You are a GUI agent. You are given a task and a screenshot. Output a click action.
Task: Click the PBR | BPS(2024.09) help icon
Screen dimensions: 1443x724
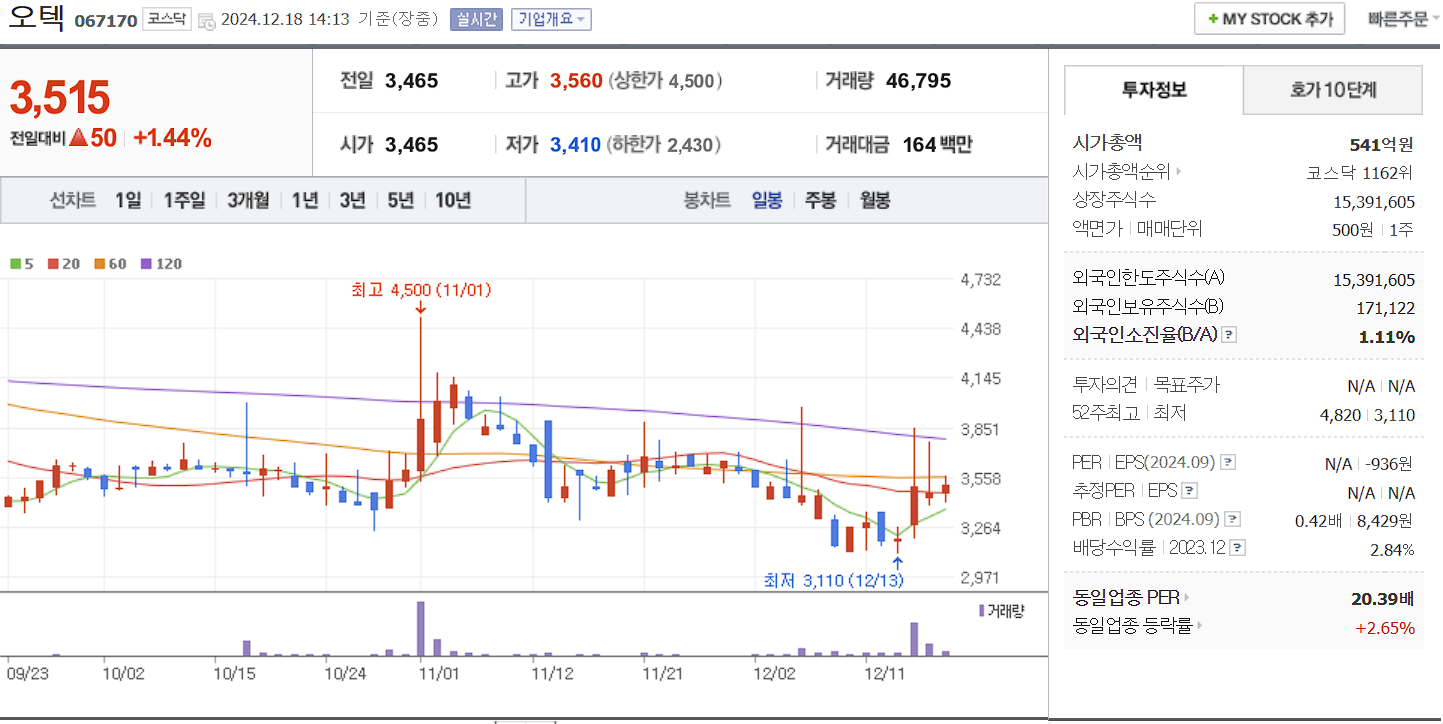tap(1233, 518)
